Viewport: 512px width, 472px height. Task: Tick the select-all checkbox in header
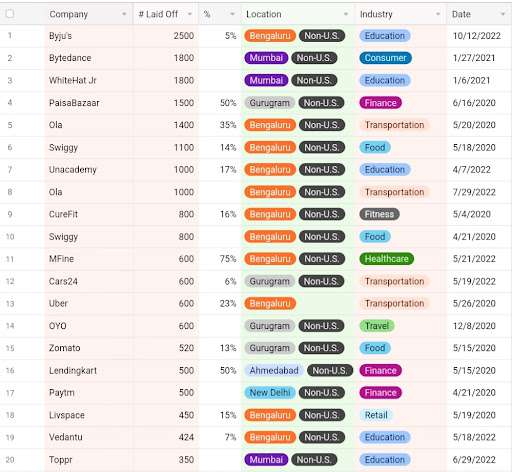(x=10, y=14)
